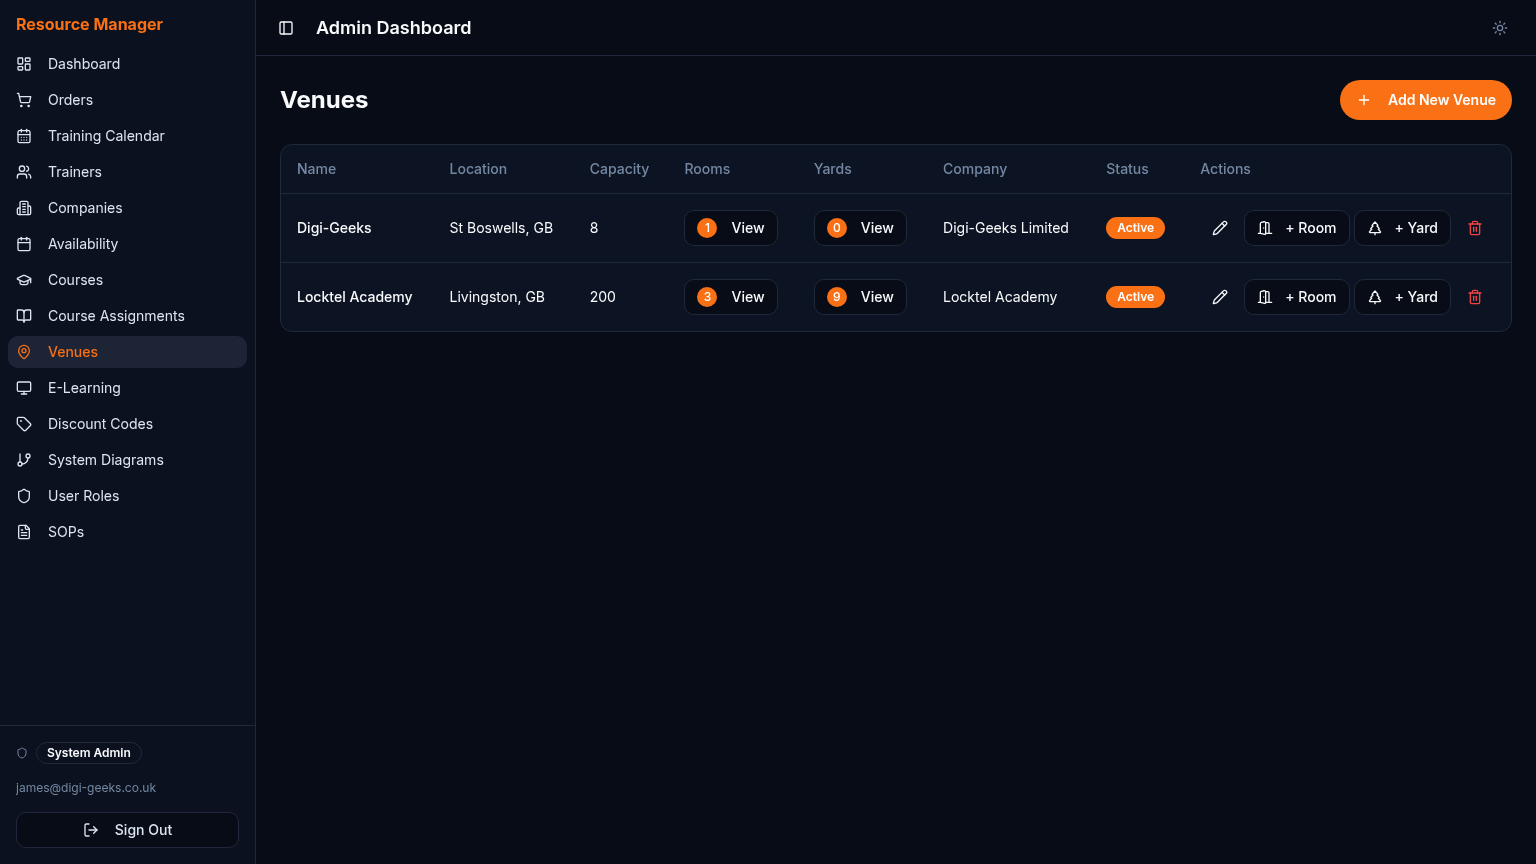View yards for Digi-Geeks
Viewport: 1536px width, 864px height.
(x=860, y=228)
